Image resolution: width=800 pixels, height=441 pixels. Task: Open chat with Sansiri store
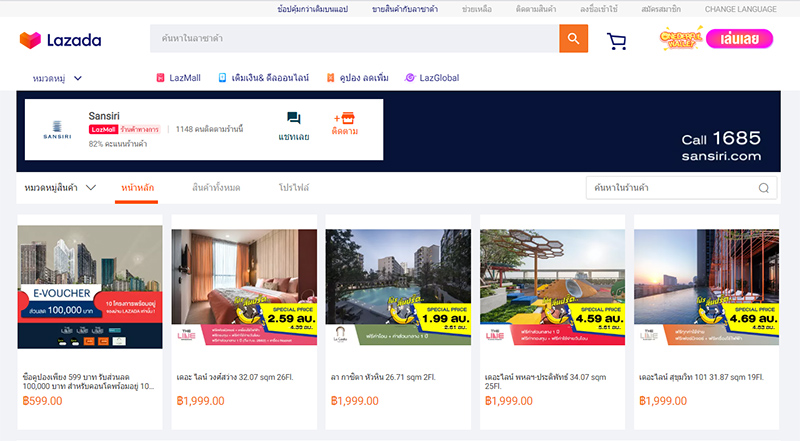coord(294,126)
